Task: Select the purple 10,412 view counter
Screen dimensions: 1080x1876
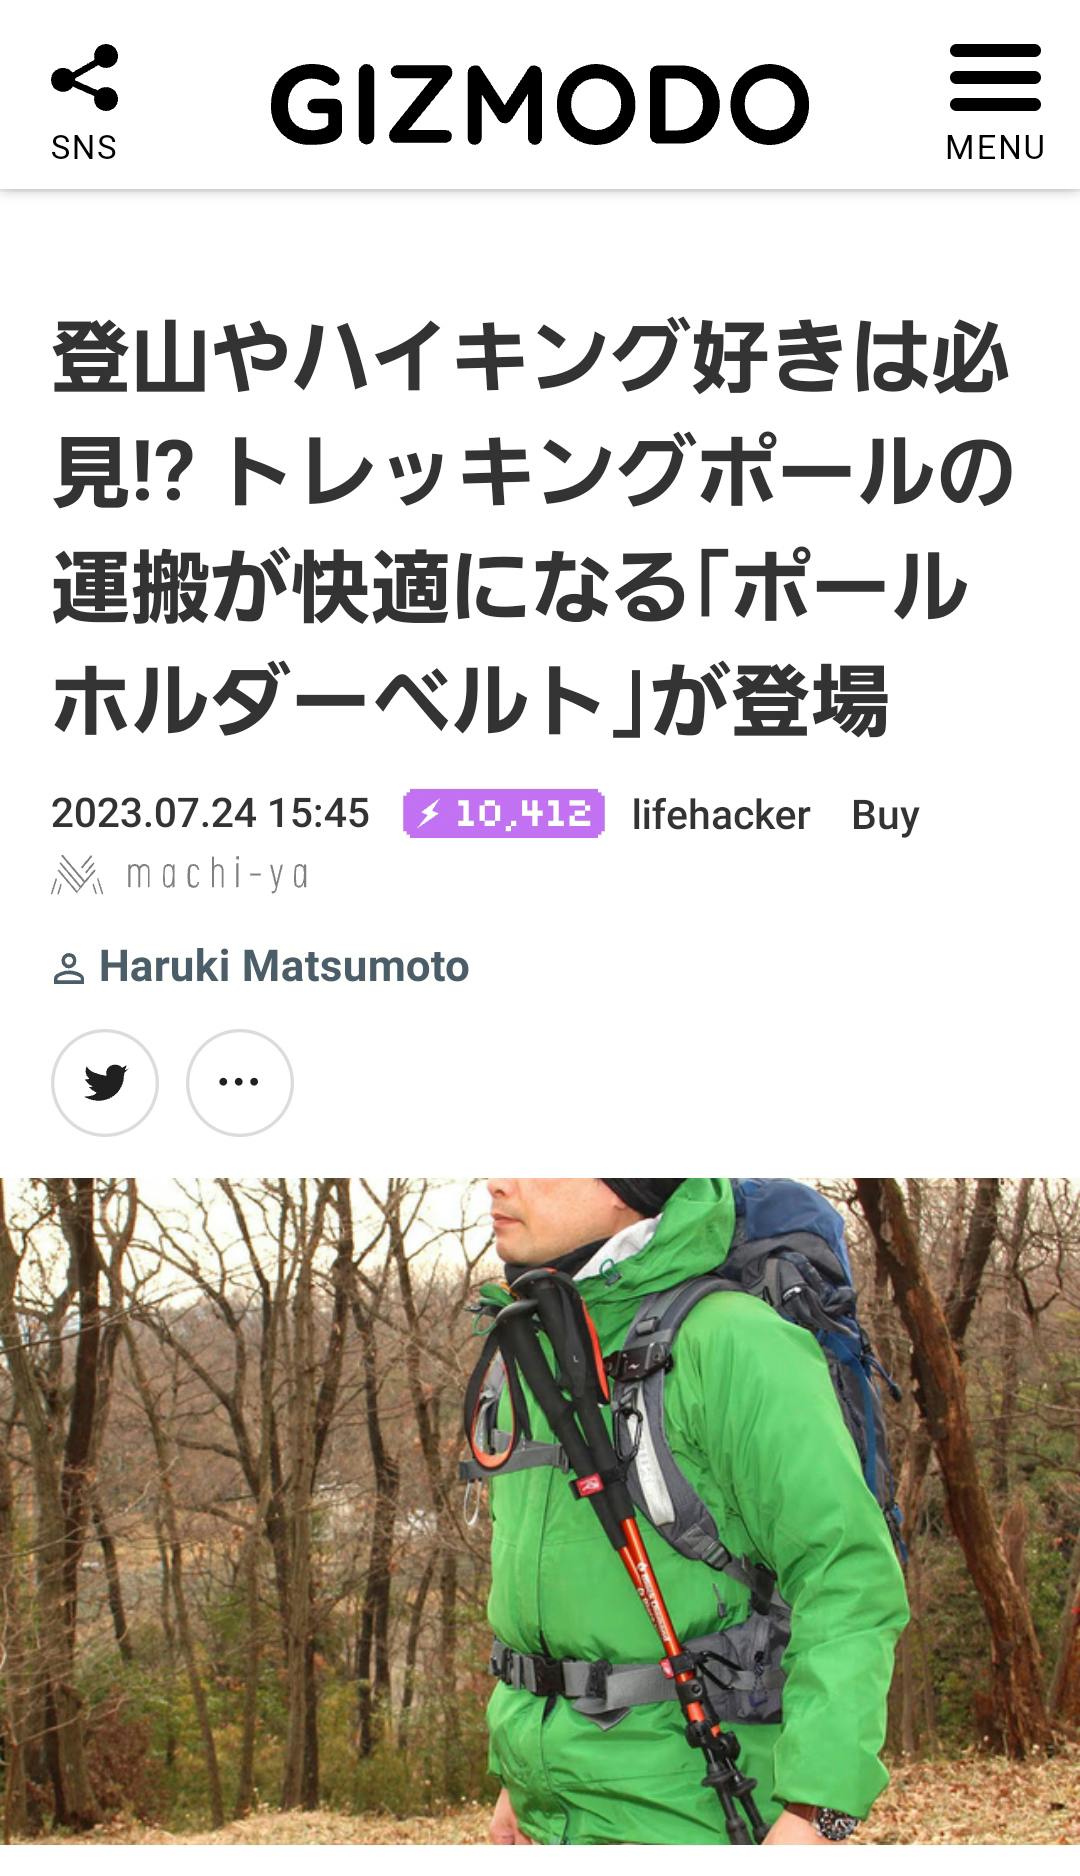Action: [504, 813]
